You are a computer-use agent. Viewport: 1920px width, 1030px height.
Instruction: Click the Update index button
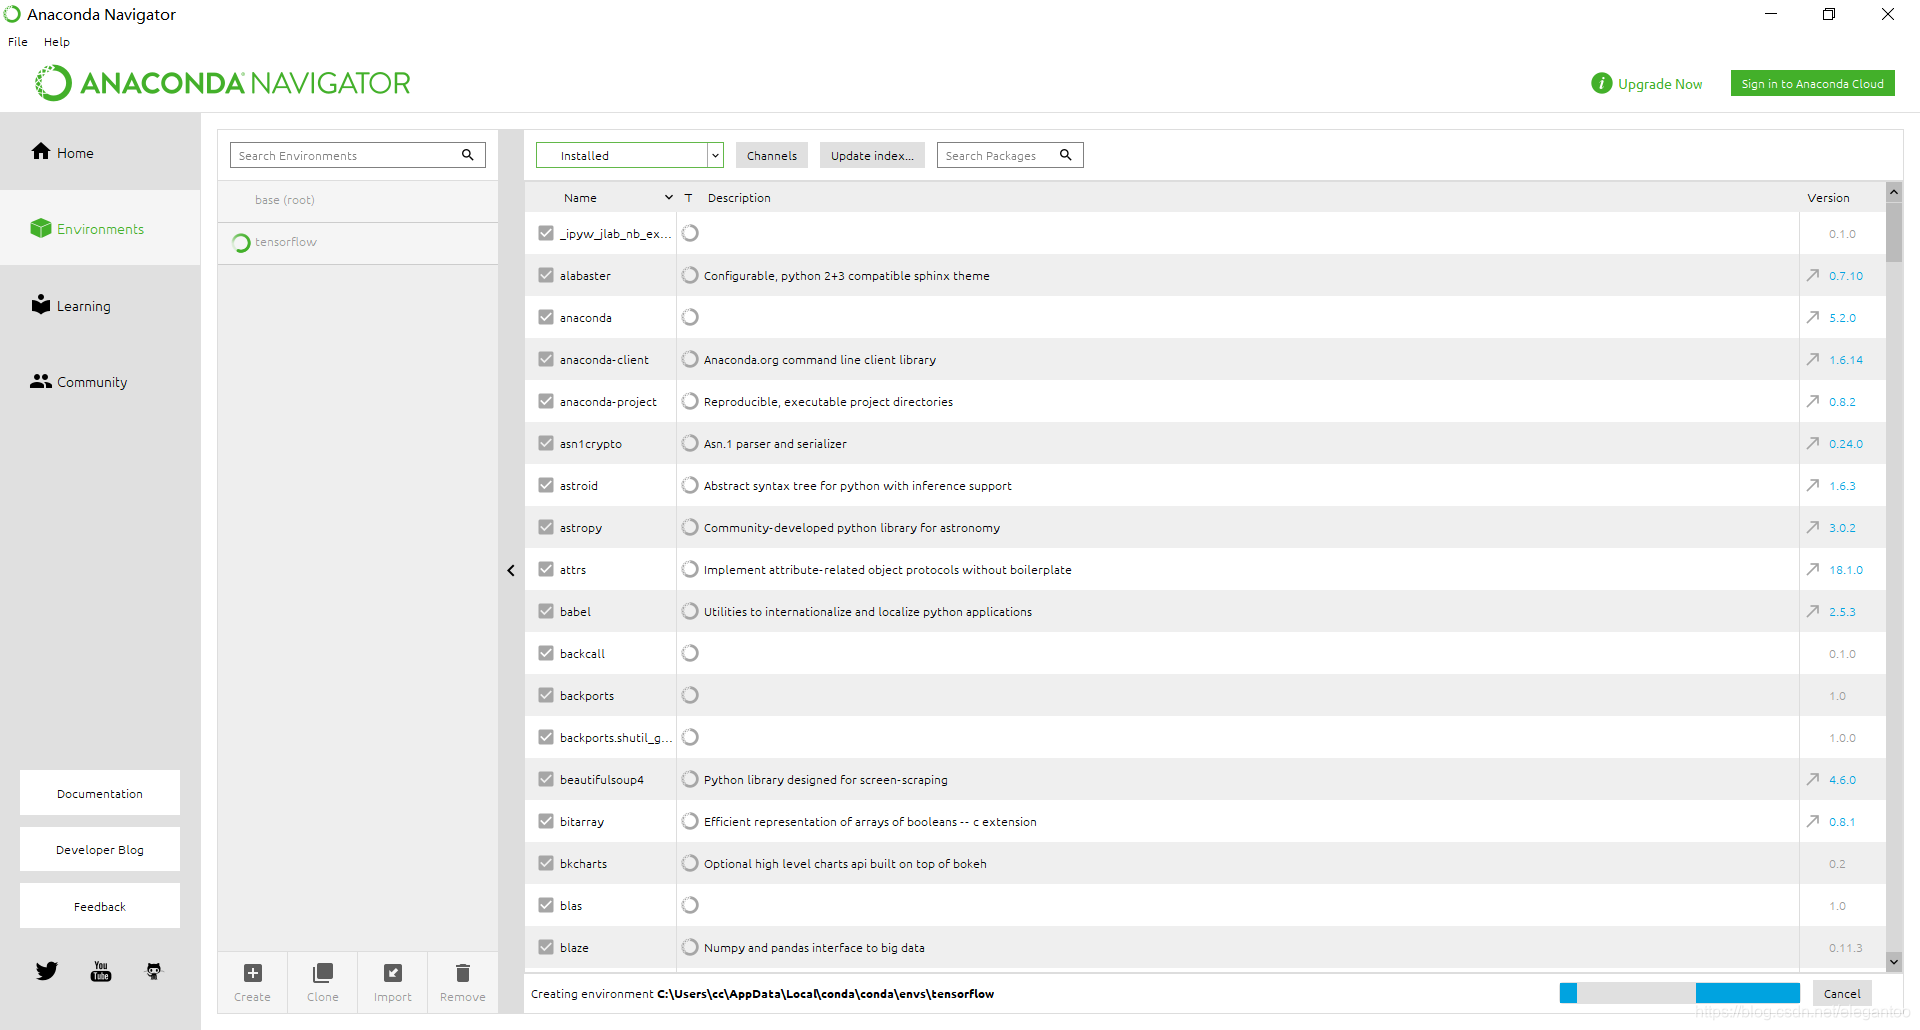coord(872,155)
